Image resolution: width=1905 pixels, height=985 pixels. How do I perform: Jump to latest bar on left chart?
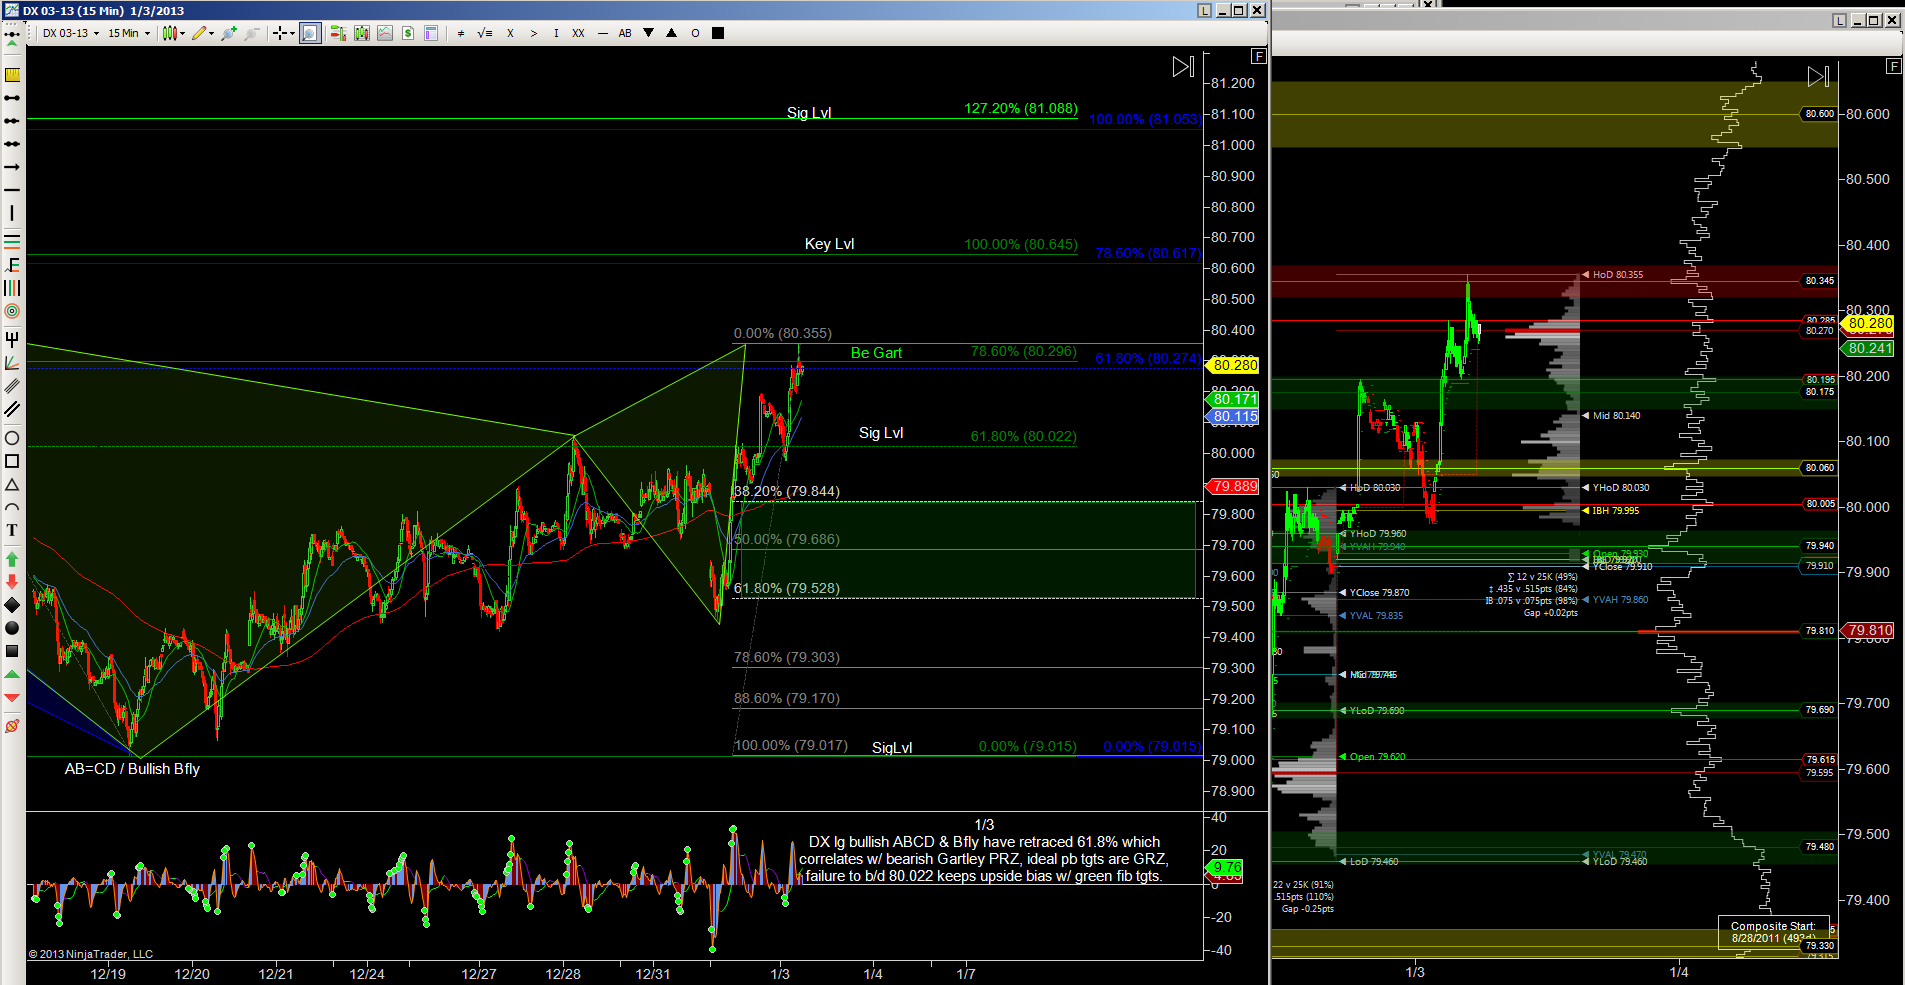[x=1183, y=67]
